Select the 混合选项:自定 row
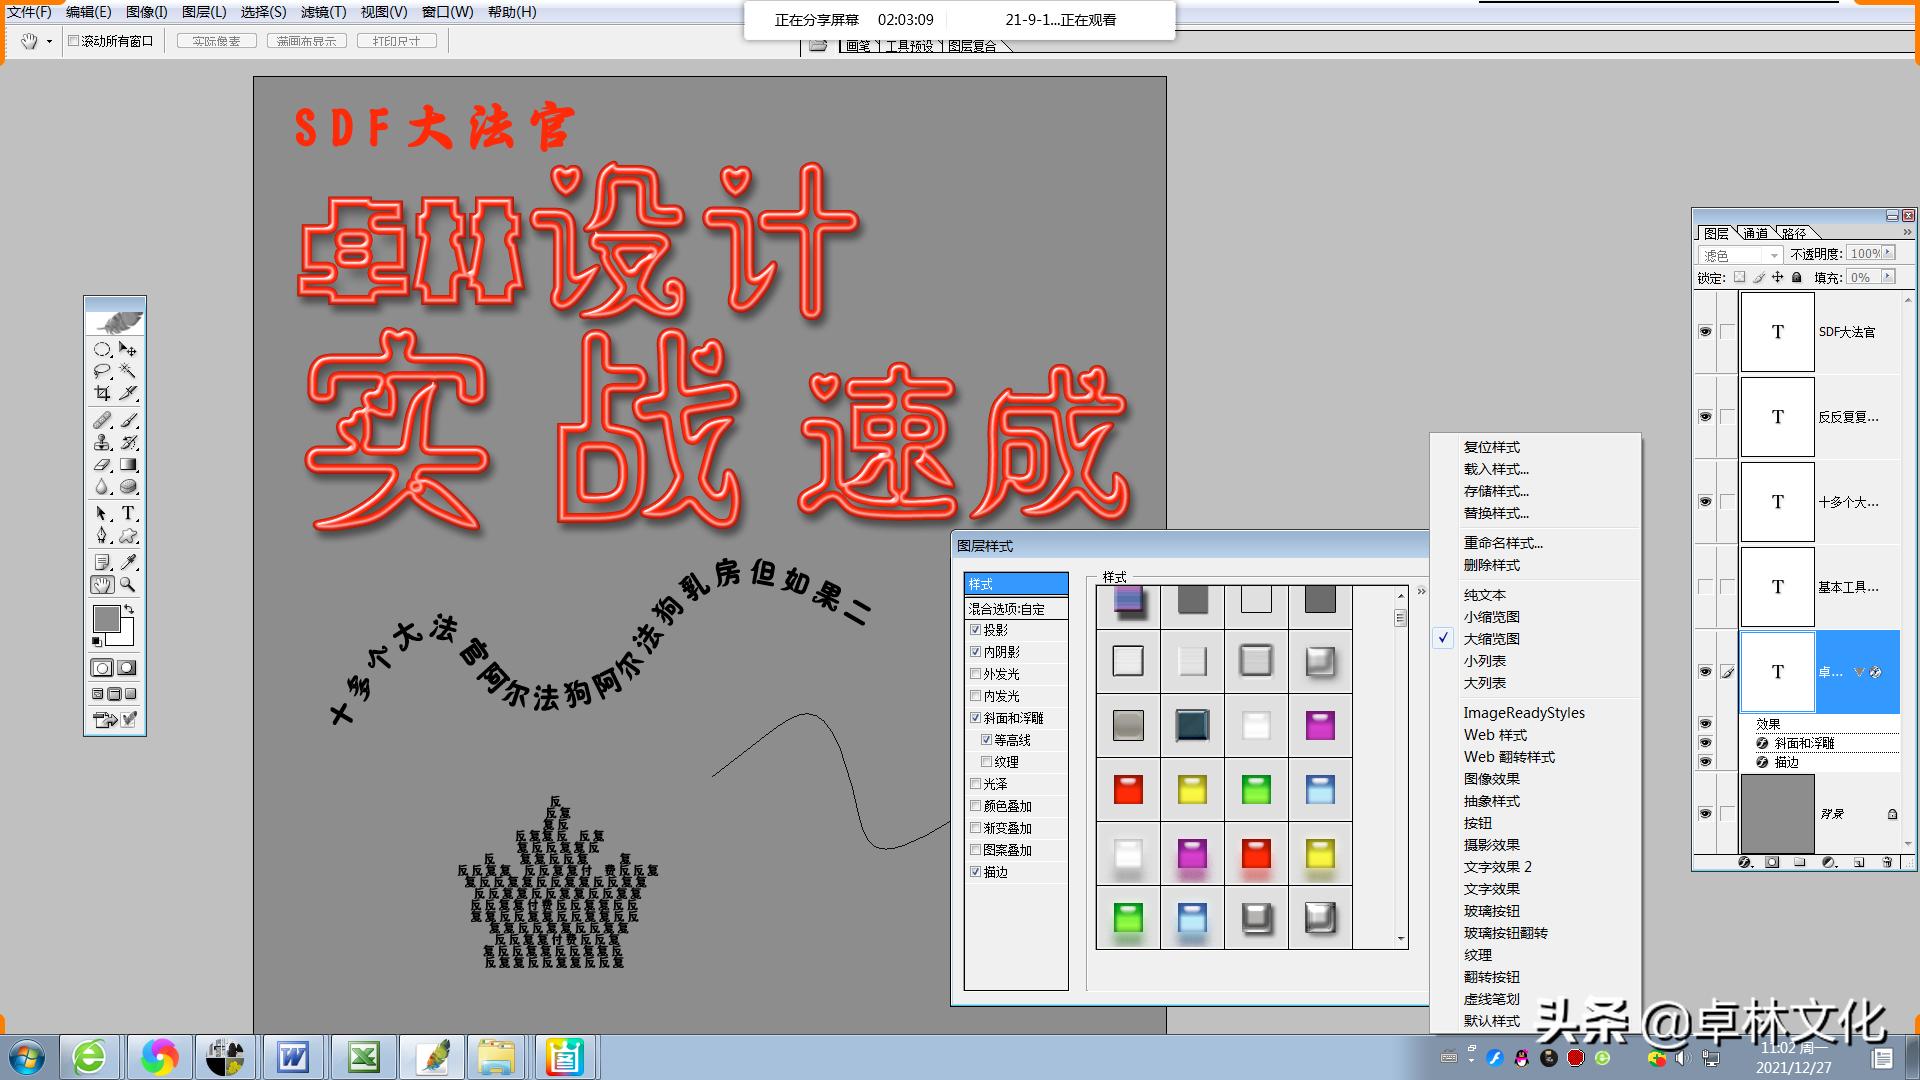Screen dimensions: 1920x1080 [1016, 608]
